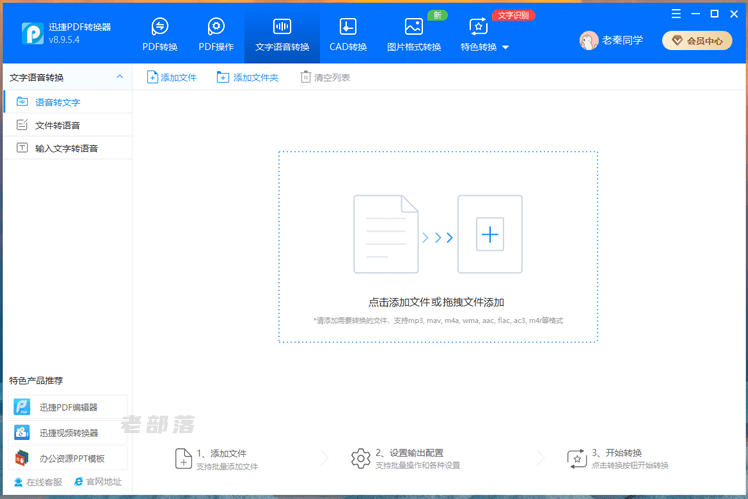The width and height of the screenshot is (748, 499).
Task: Open the CAD转换 tab
Action: [x=348, y=34]
